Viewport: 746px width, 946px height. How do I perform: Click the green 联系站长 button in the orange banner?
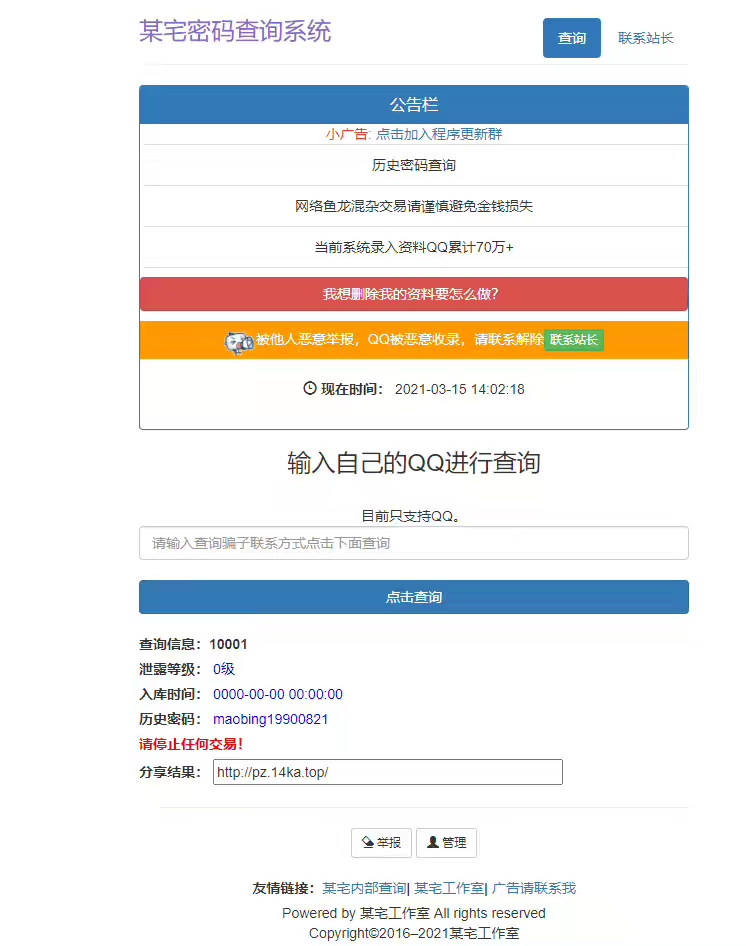click(574, 340)
